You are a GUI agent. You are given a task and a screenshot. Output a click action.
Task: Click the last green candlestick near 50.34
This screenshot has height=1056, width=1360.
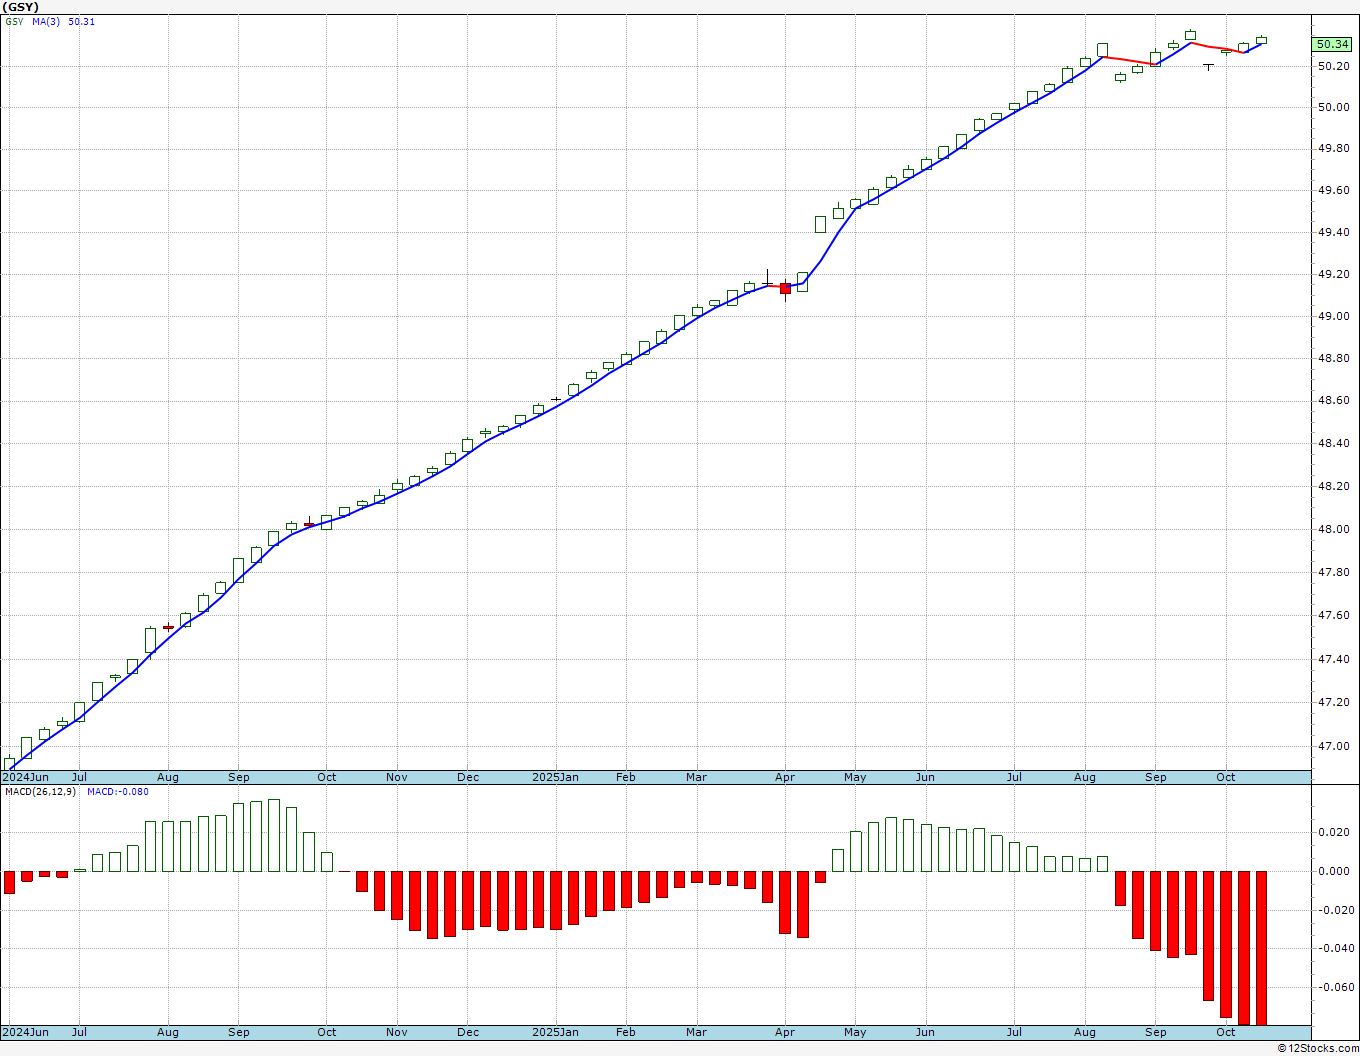[1261, 40]
